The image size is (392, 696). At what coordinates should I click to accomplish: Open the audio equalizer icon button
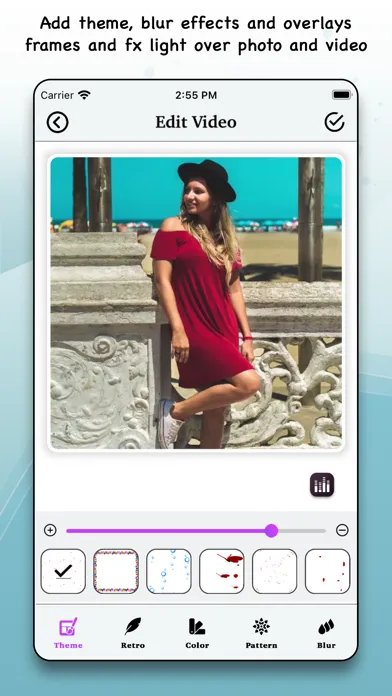pyautogui.click(x=322, y=484)
